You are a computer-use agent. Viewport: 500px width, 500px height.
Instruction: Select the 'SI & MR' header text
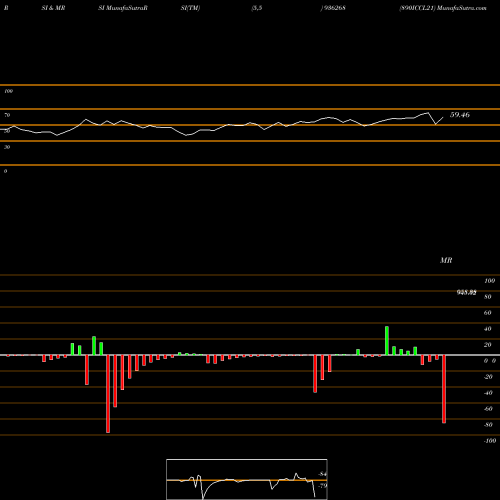(x=53, y=8)
